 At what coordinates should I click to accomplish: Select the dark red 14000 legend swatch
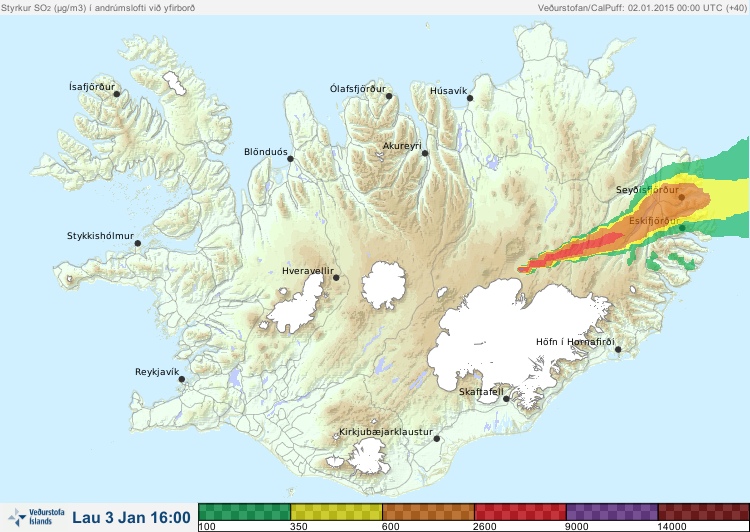click(704, 512)
